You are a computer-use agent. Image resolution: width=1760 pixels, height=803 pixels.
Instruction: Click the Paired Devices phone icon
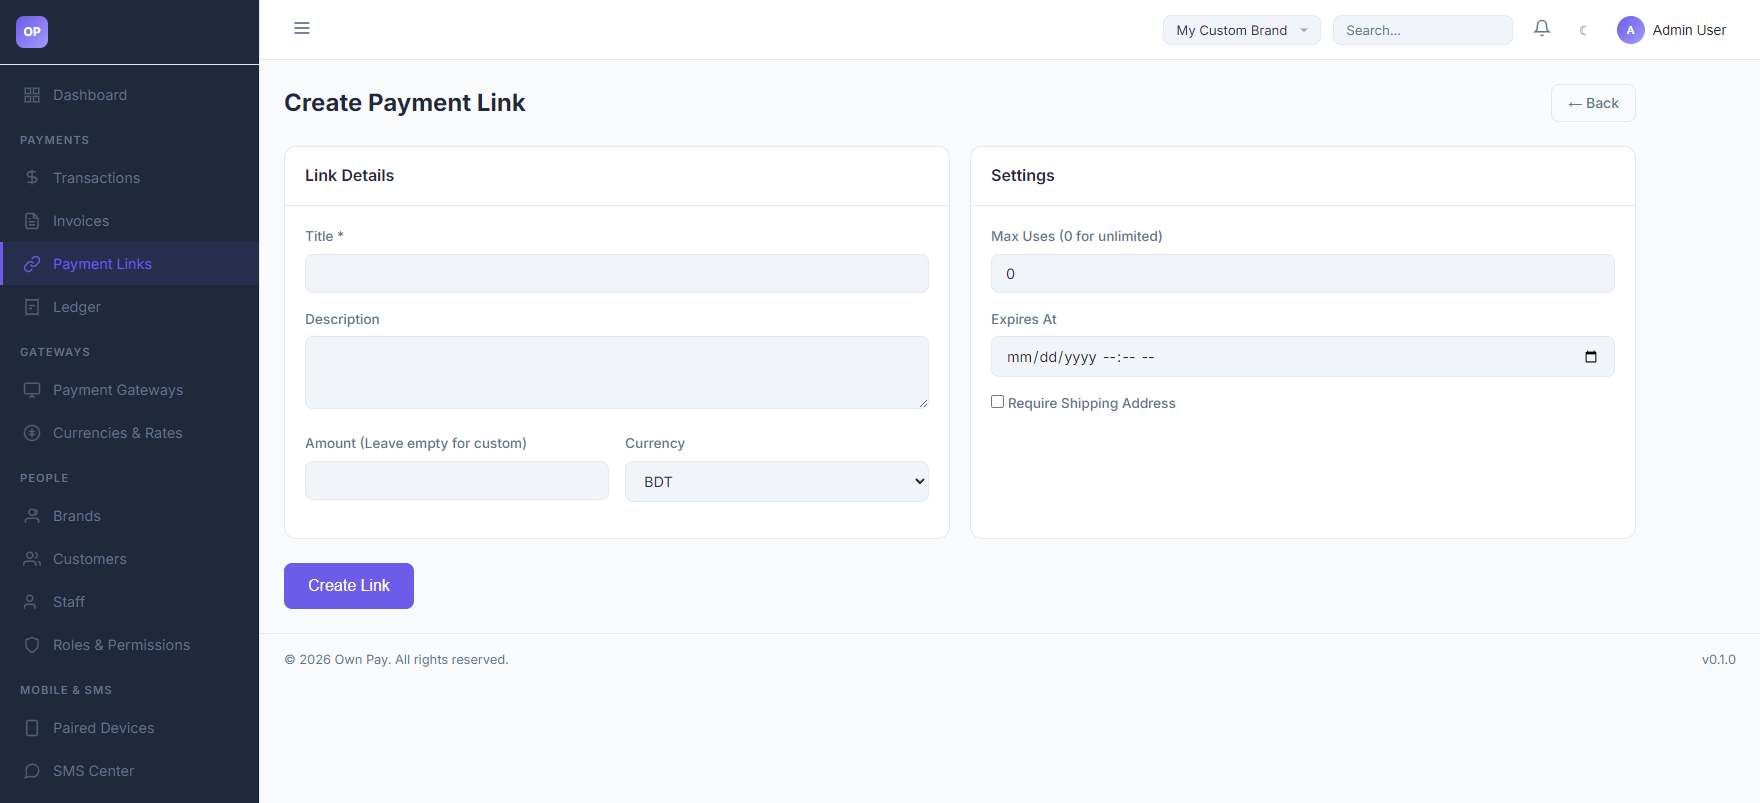32,728
